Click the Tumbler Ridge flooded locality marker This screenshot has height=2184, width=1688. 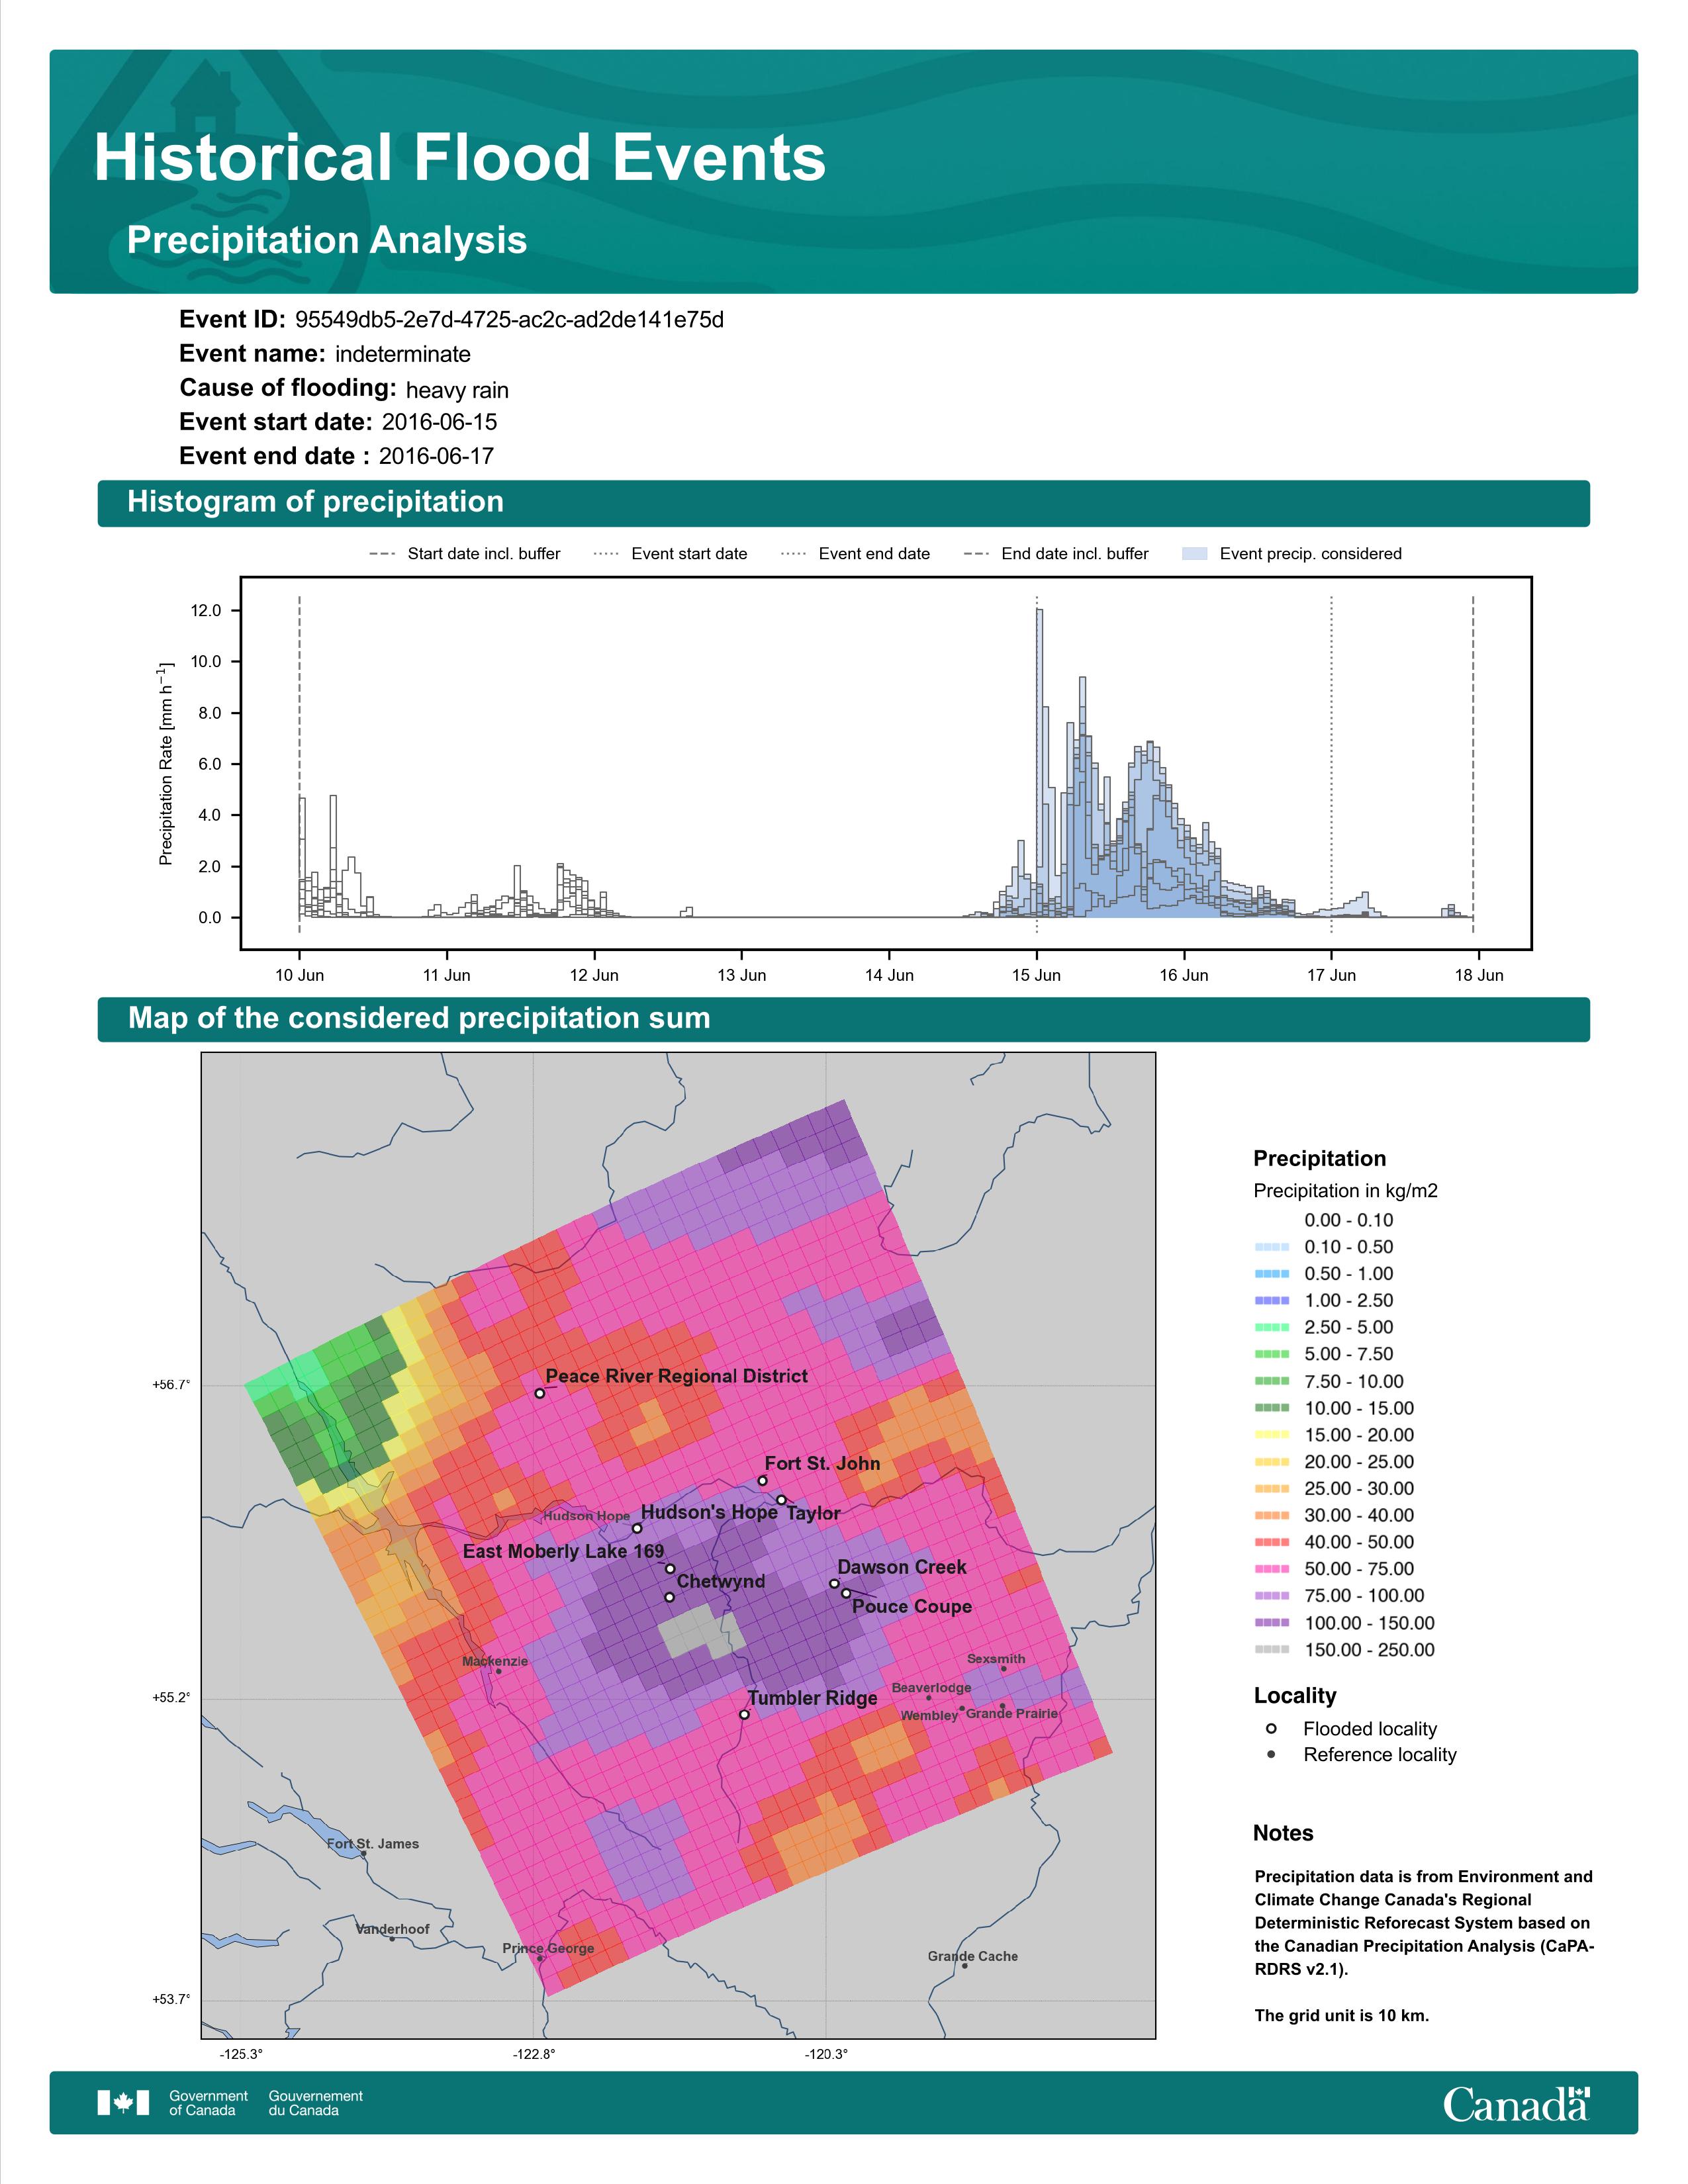[x=744, y=1714]
